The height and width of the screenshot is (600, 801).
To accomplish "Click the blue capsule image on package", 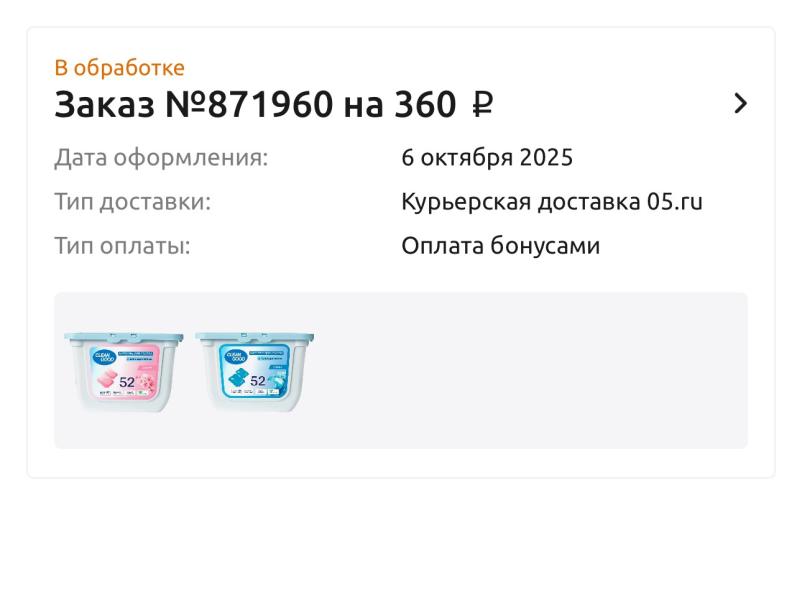I will pyautogui.click(x=238, y=380).
